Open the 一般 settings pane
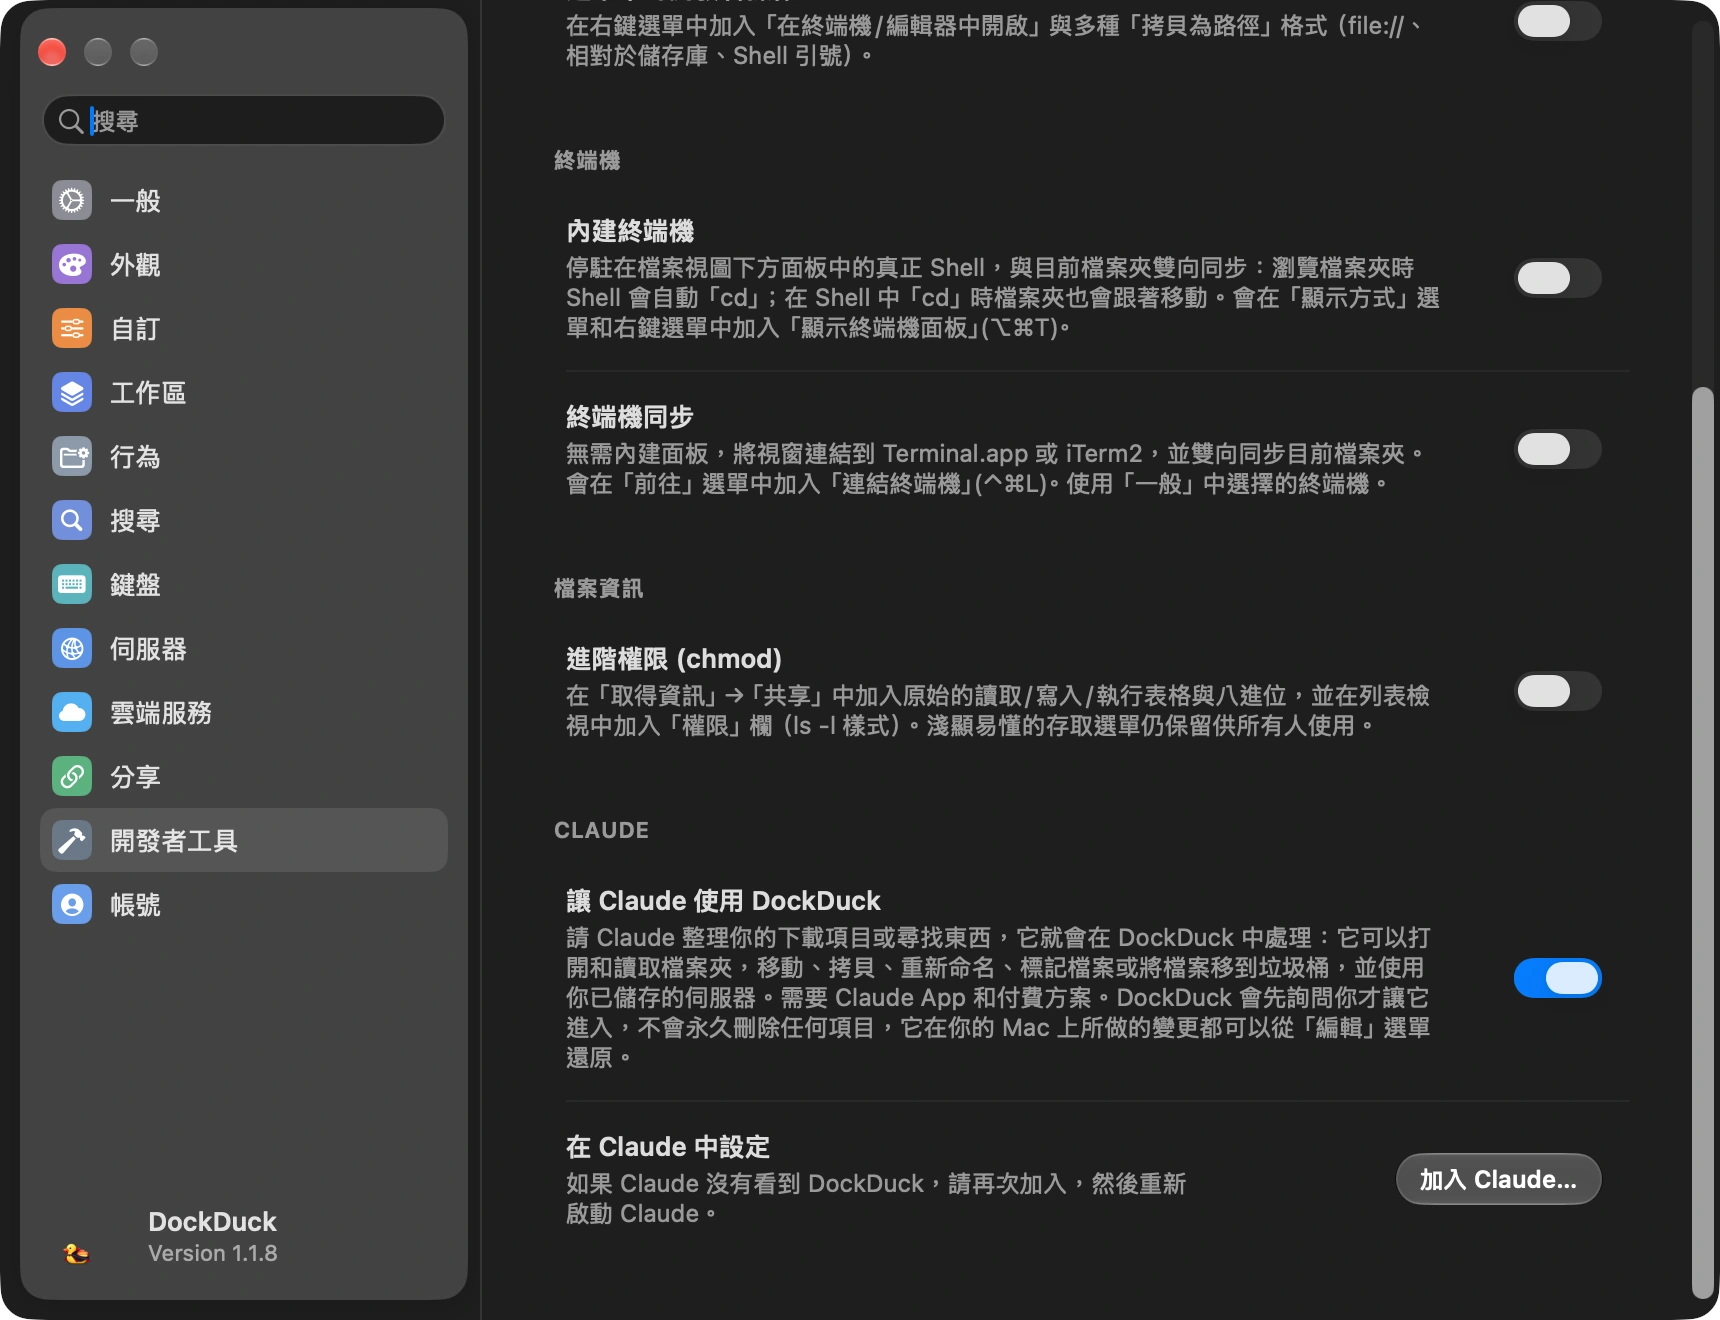This screenshot has width=1720, height=1320. coord(244,201)
